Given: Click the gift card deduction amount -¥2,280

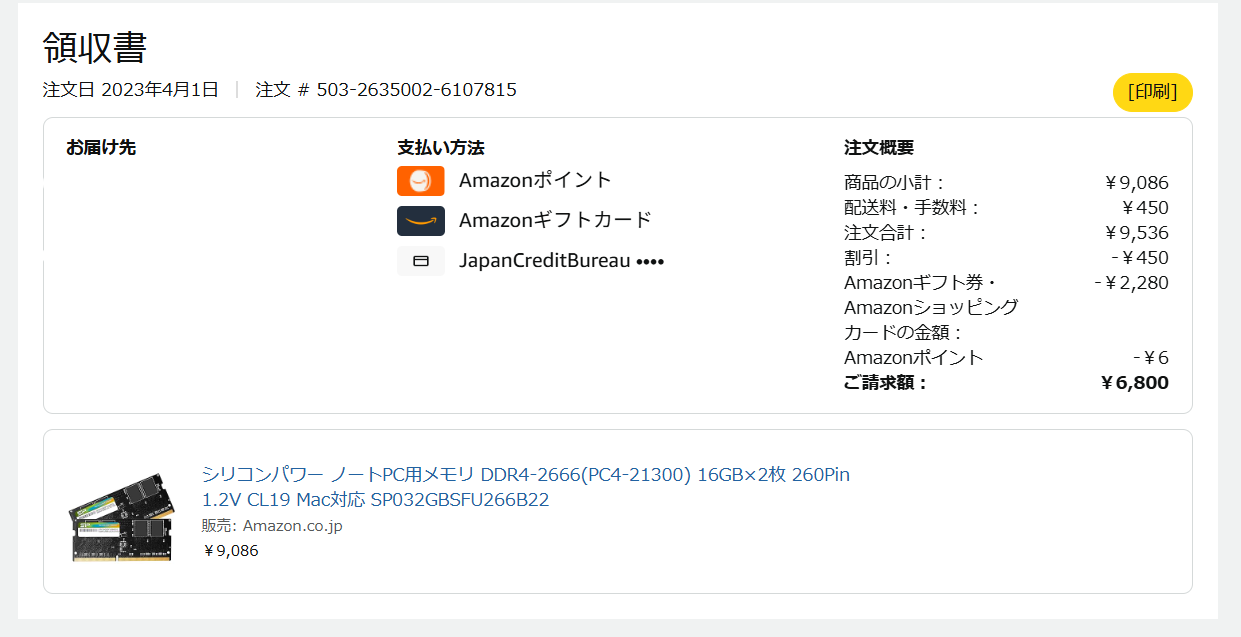Looking at the screenshot, I should [x=1132, y=283].
